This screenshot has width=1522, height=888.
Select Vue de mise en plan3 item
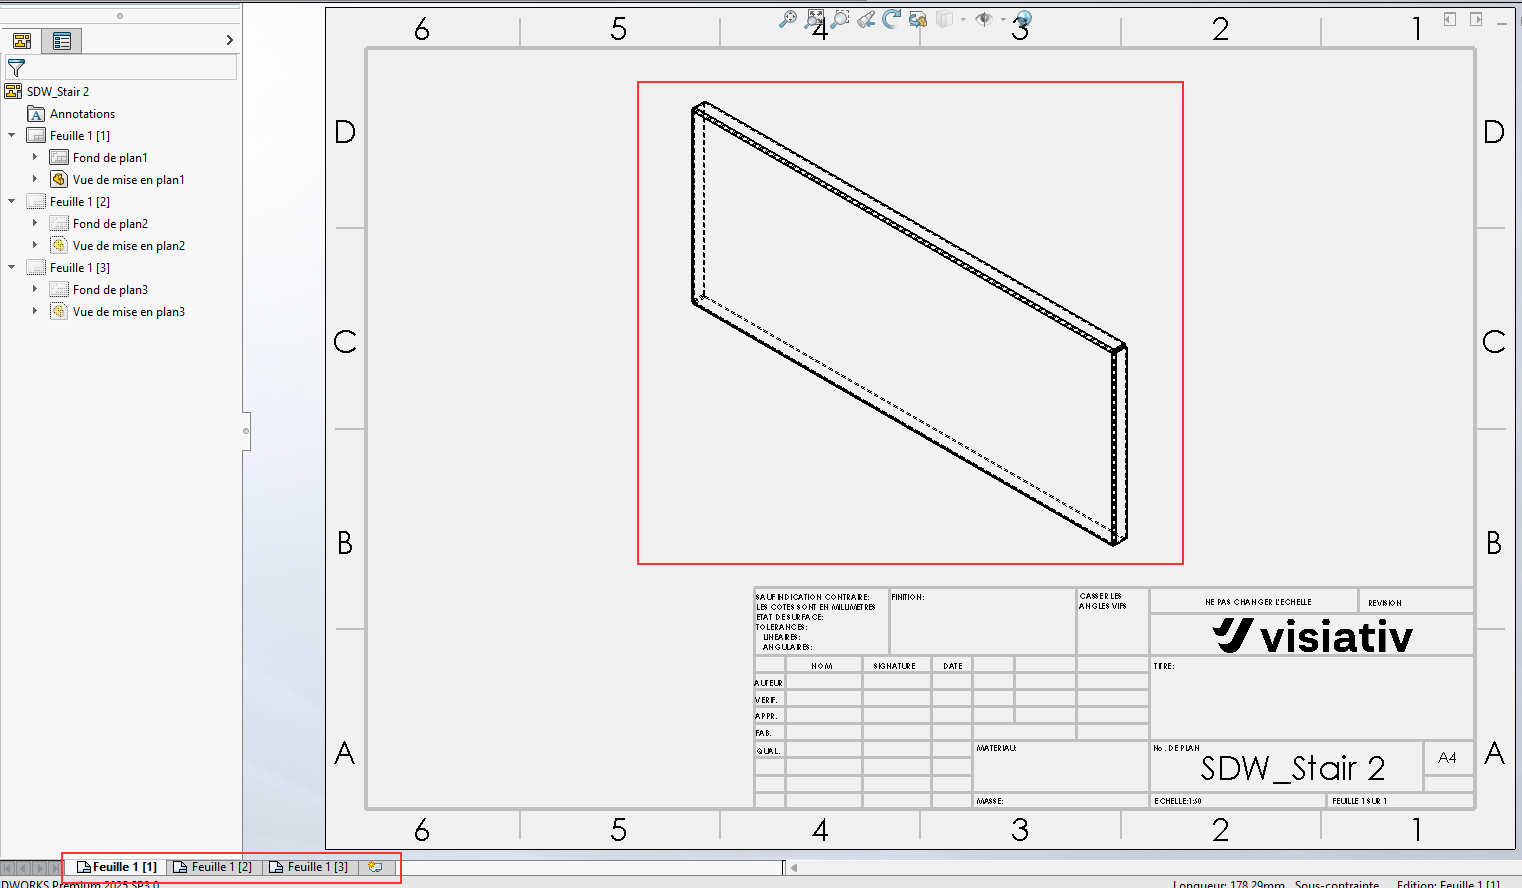[x=128, y=312]
